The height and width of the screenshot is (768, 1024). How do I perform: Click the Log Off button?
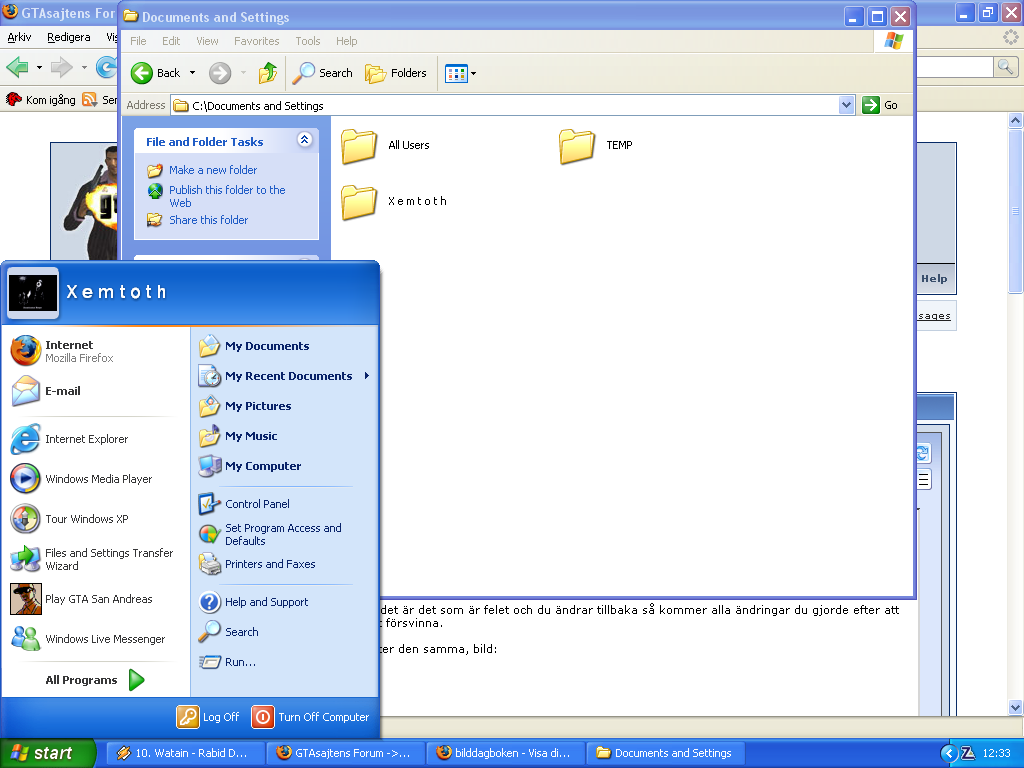pyautogui.click(x=208, y=717)
